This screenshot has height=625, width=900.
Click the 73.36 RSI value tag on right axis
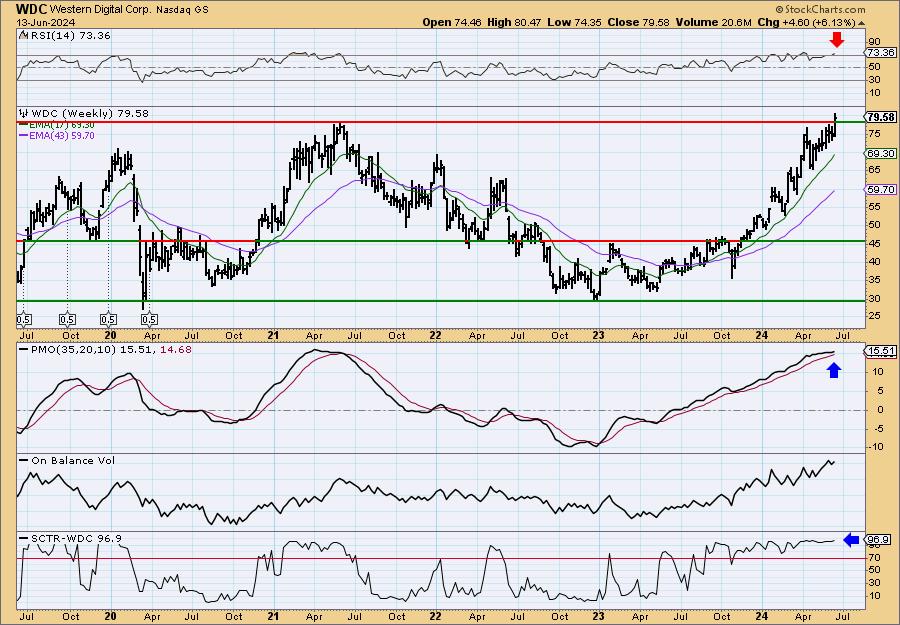(880, 52)
